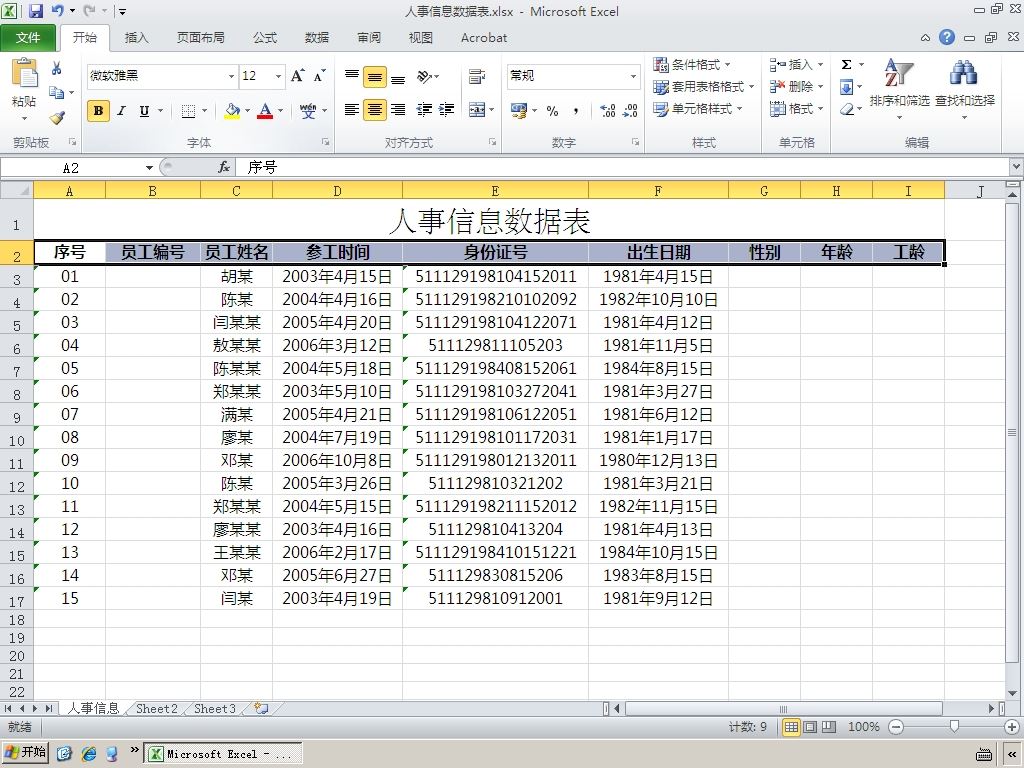Click the 格式 cells button
Image resolution: width=1024 pixels, height=768 pixels.
pos(795,108)
